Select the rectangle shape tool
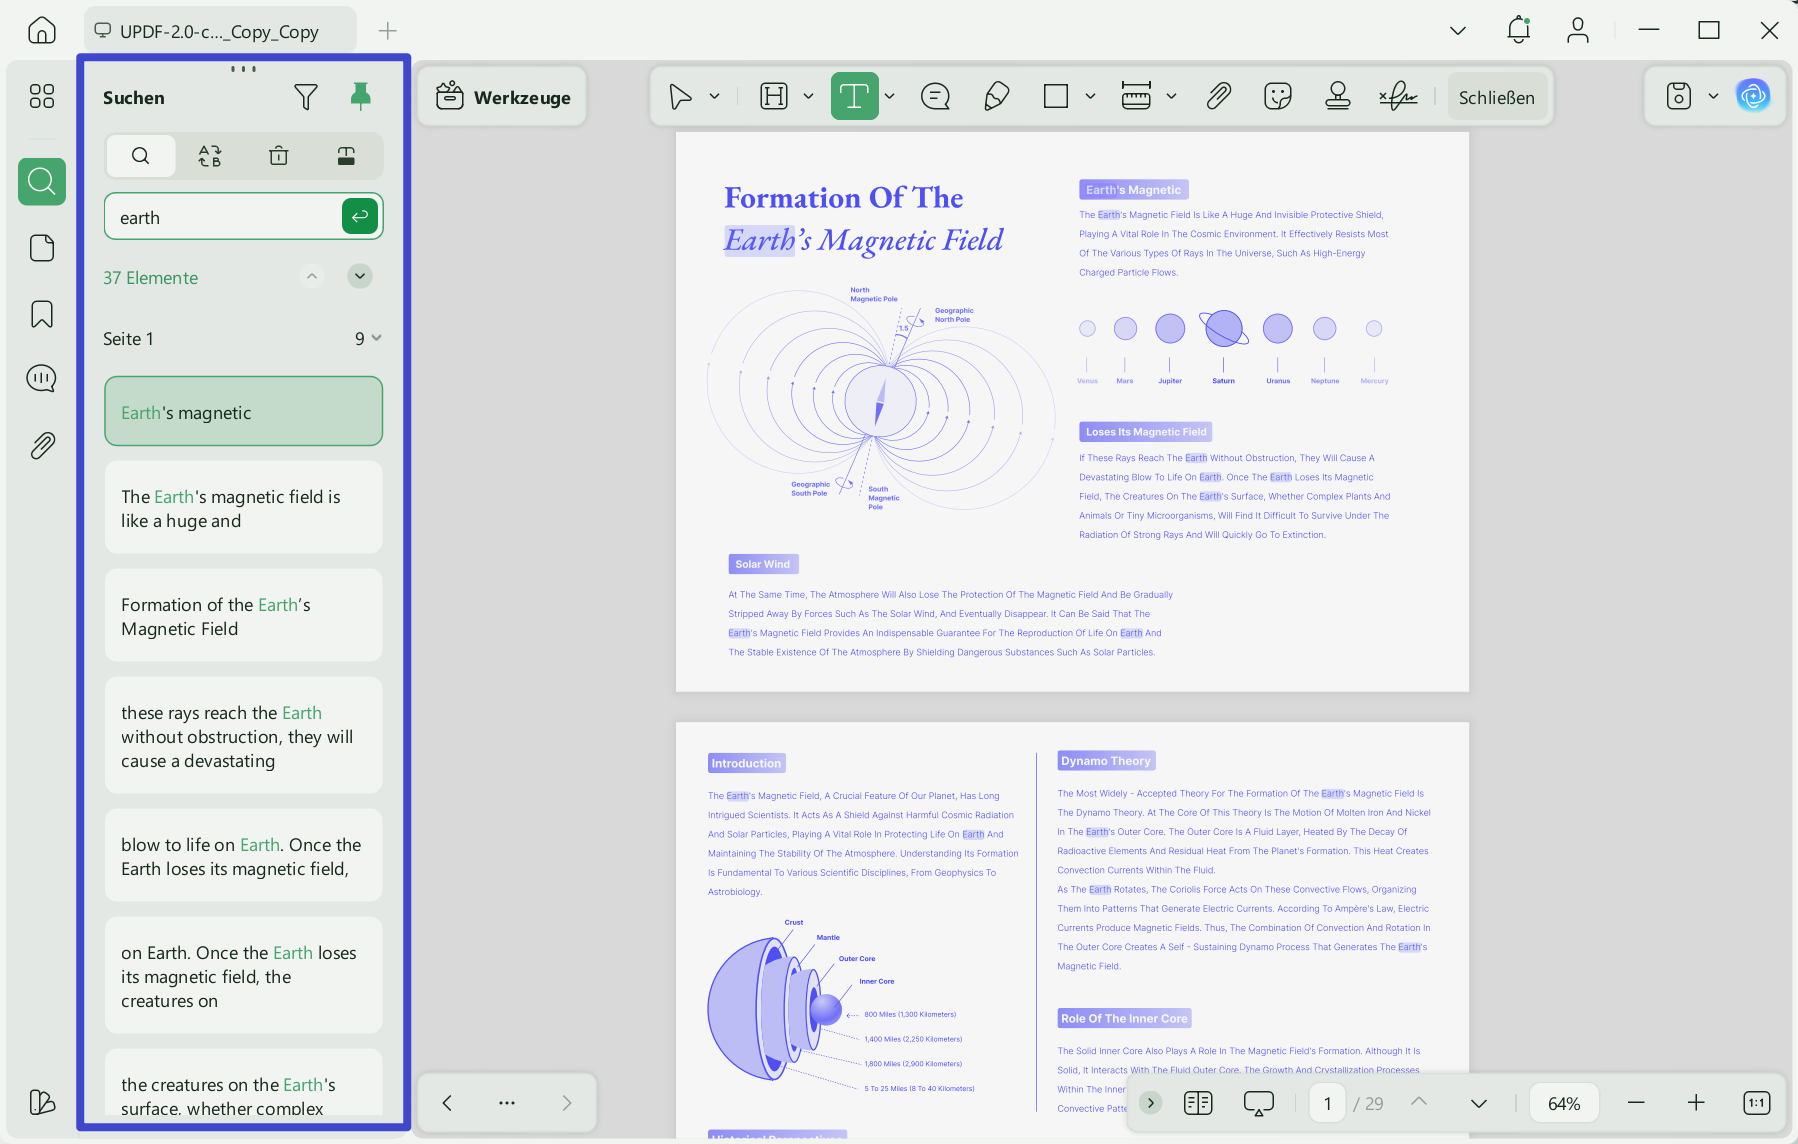1798x1144 pixels. click(x=1056, y=97)
